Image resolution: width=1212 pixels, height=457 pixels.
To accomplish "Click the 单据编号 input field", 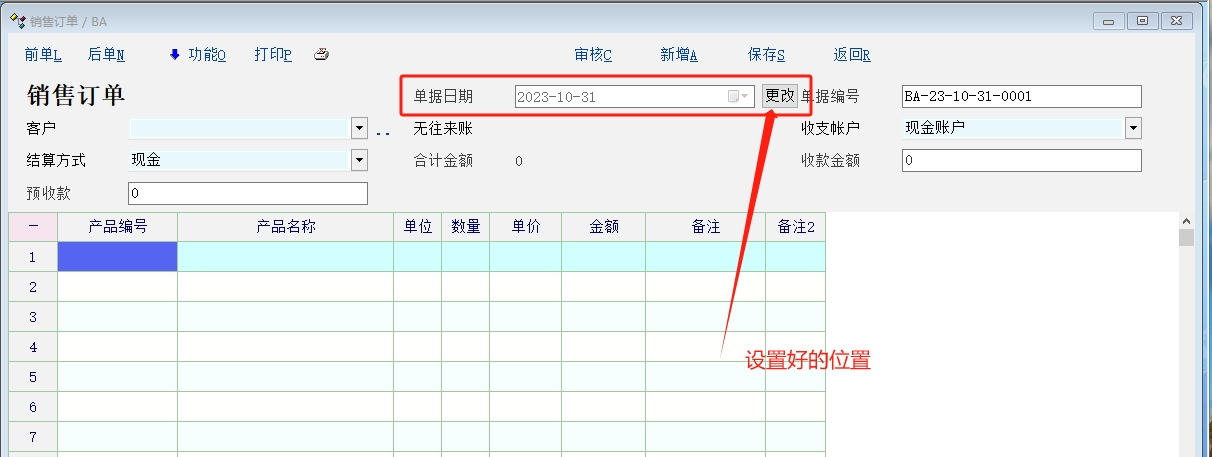I will pyautogui.click(x=1021, y=96).
